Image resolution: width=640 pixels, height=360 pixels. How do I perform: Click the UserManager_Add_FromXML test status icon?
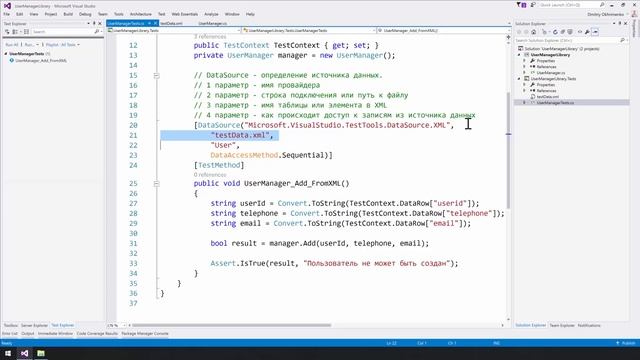(x=11, y=60)
